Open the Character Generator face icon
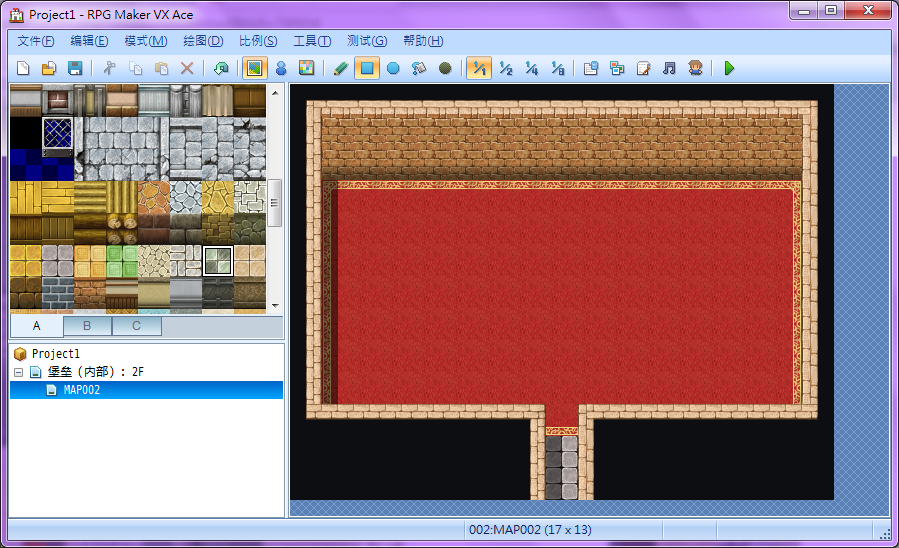Screen dimensions: 899x548 click(x=695, y=68)
